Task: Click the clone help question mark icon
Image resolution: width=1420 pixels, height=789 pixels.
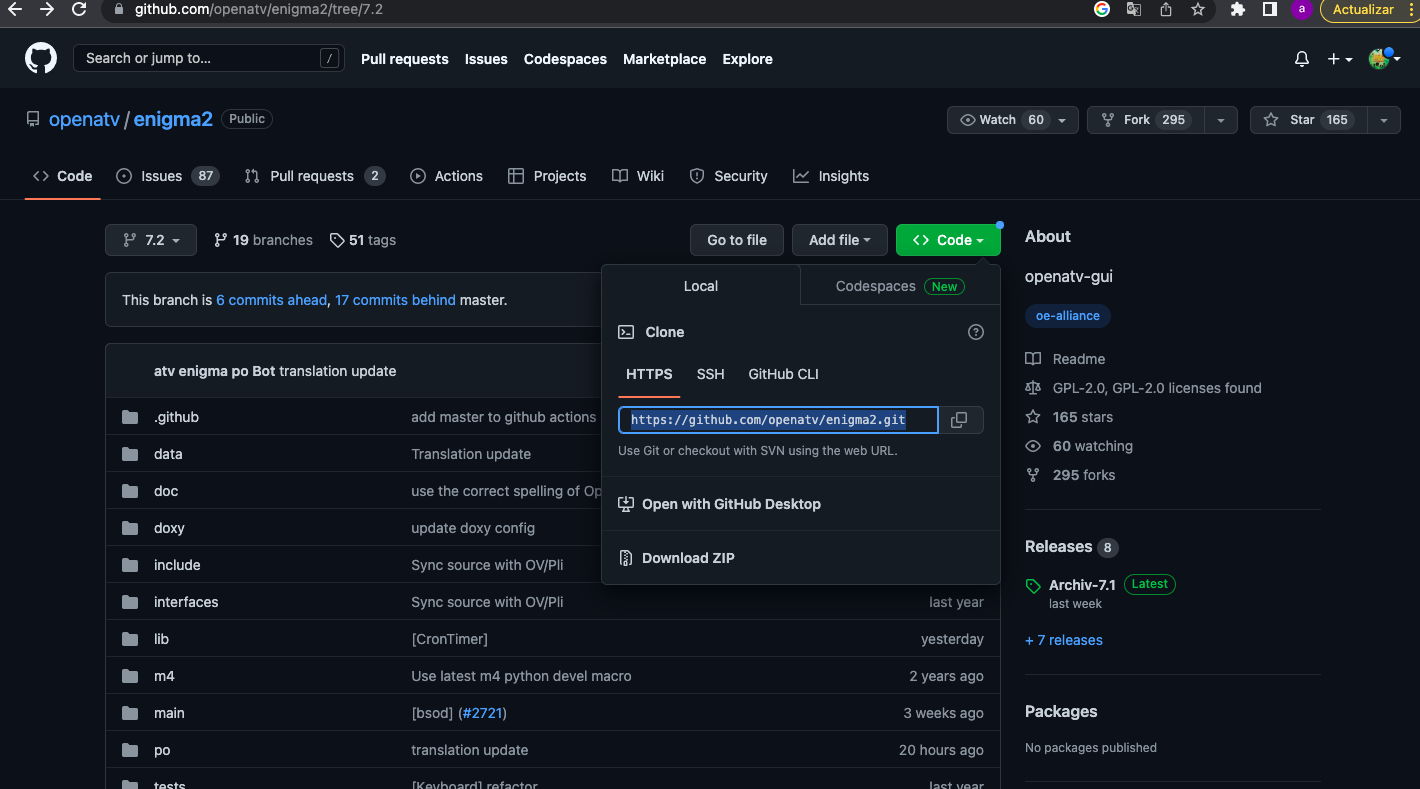Action: (x=976, y=332)
